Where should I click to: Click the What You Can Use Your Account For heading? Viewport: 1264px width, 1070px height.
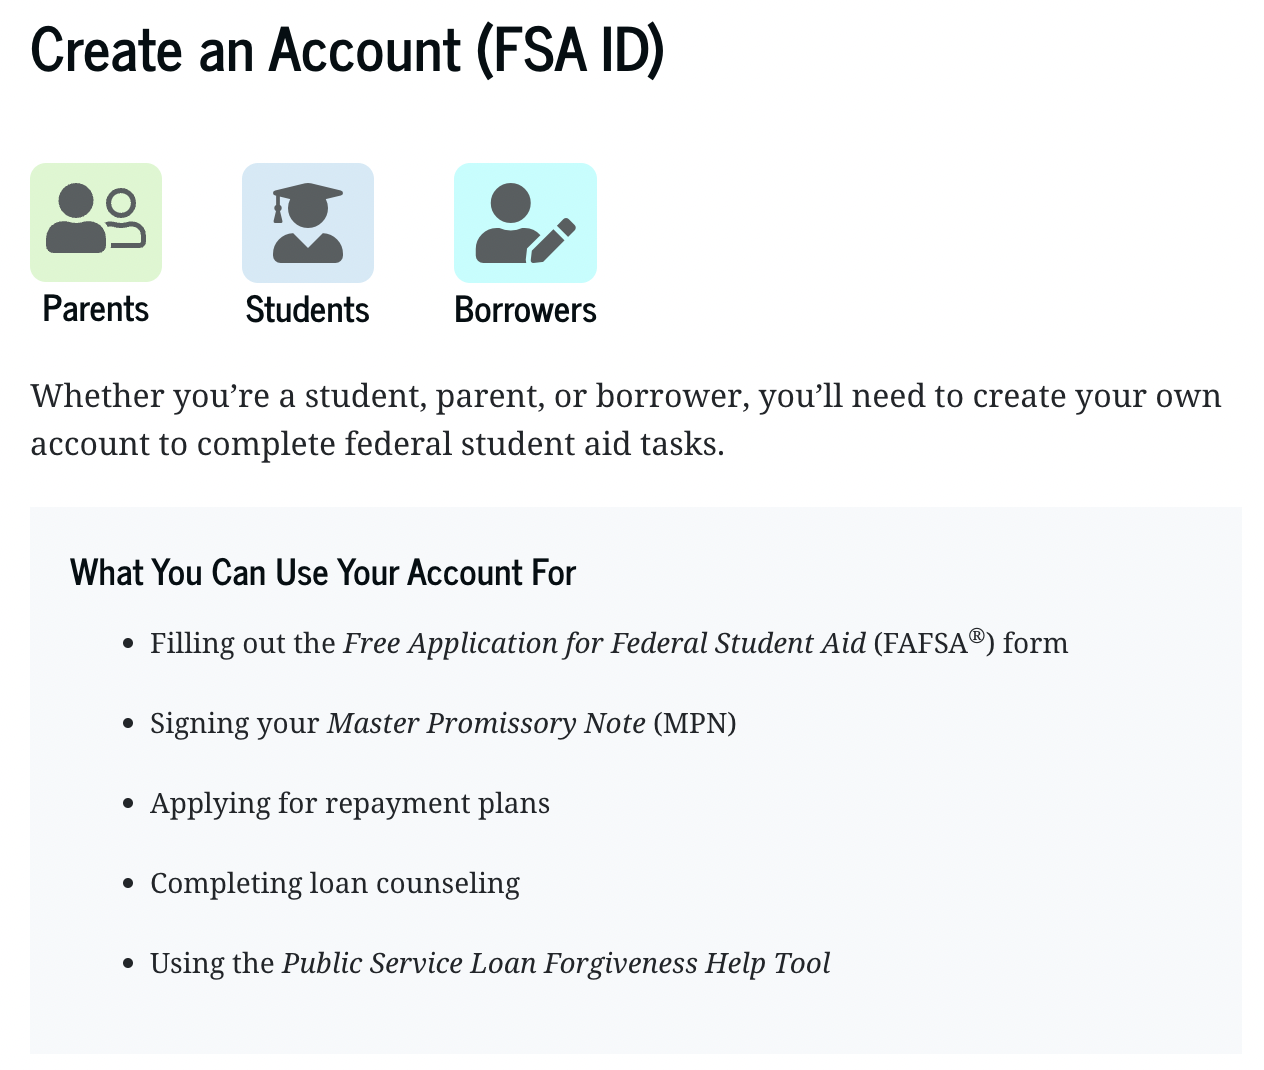coord(322,572)
